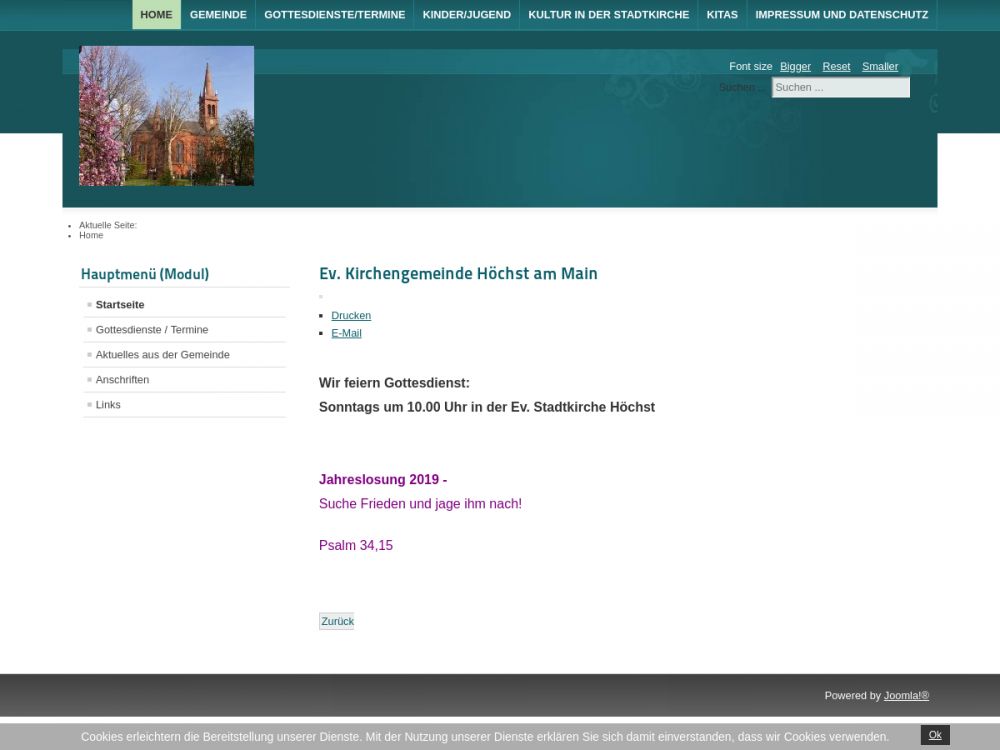The width and height of the screenshot is (1000, 750).
Task: Open Gottesdienste / Termine sidebar link
Action: (152, 330)
